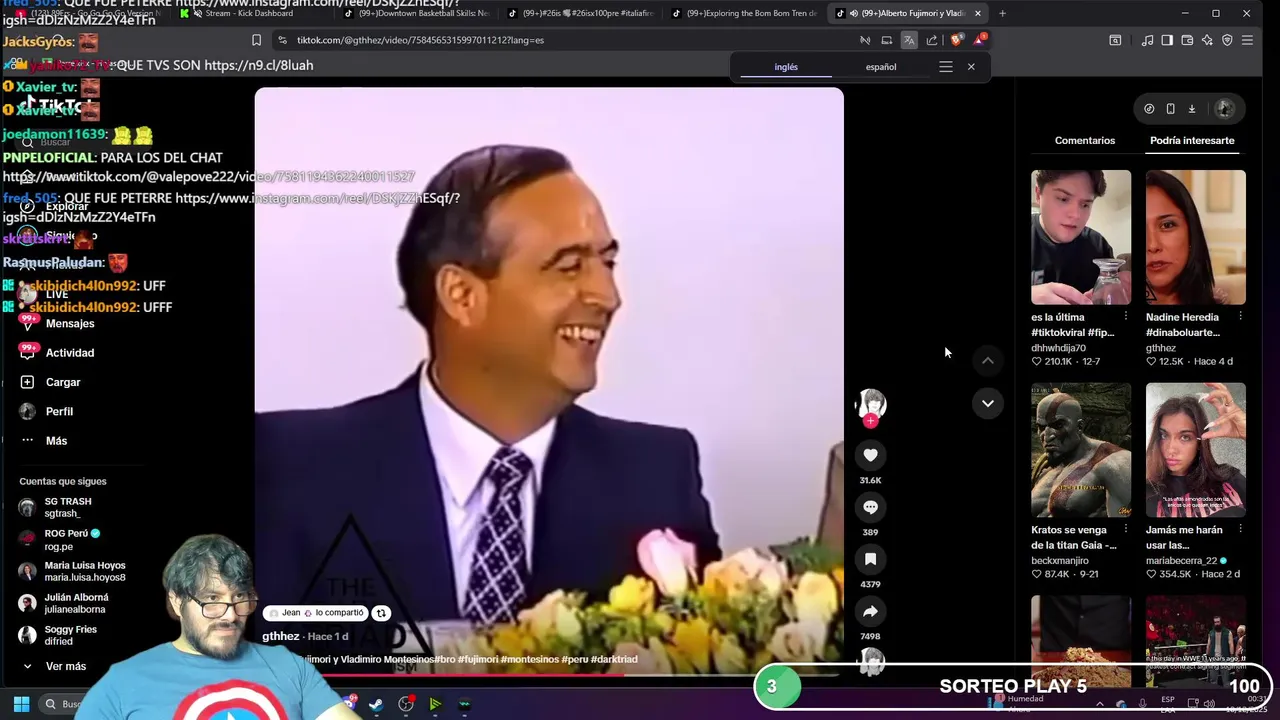
Task: Open the OBS icon on the taskbar
Action: (406, 704)
